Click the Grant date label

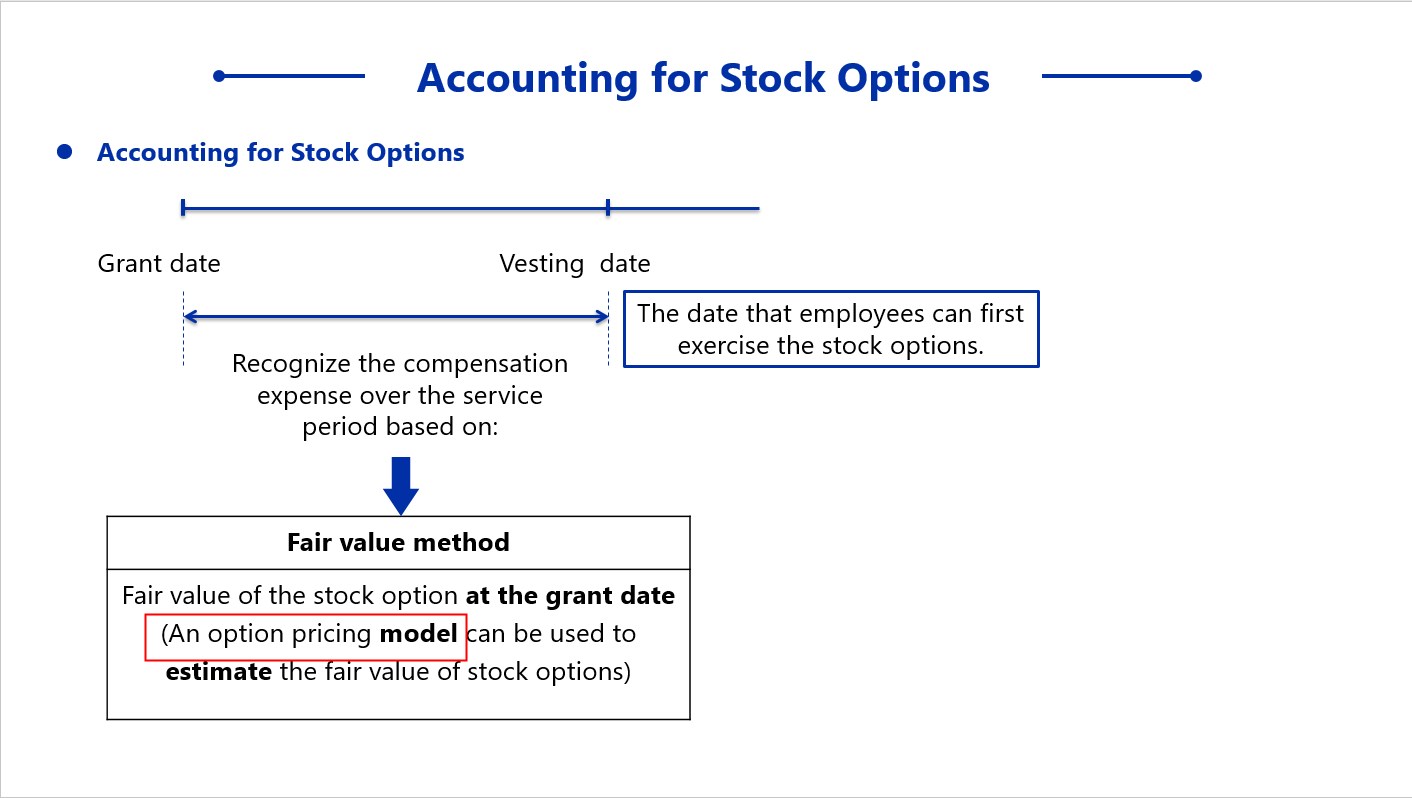click(159, 264)
